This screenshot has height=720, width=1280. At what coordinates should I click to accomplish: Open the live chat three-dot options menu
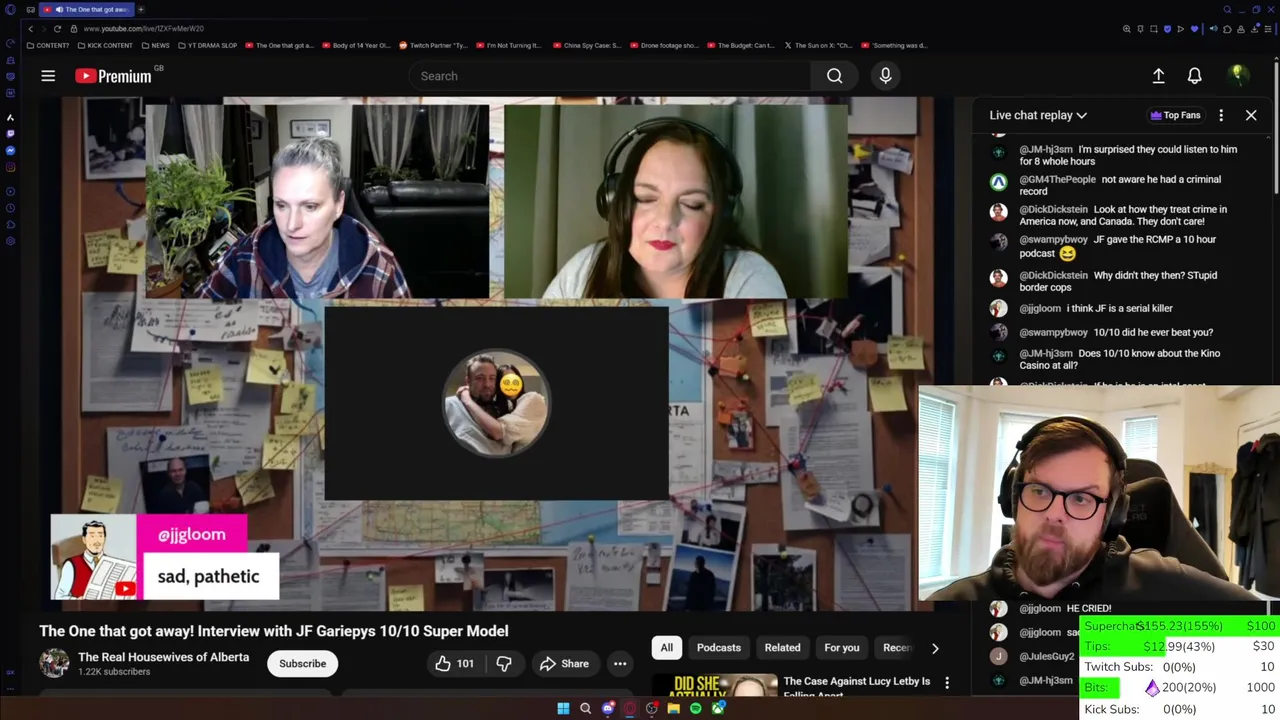[x=1221, y=115]
